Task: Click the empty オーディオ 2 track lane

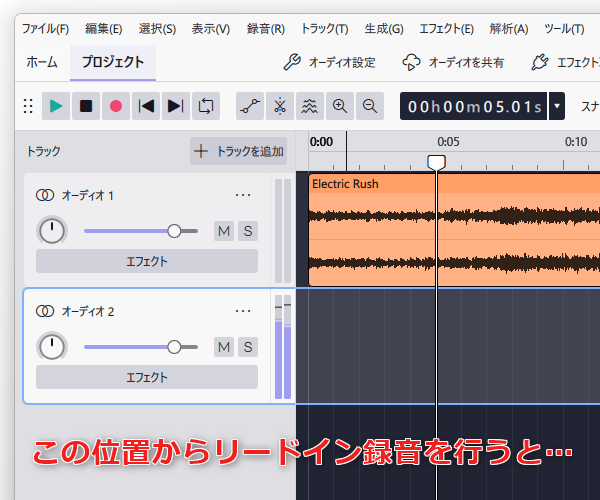Action: point(448,346)
